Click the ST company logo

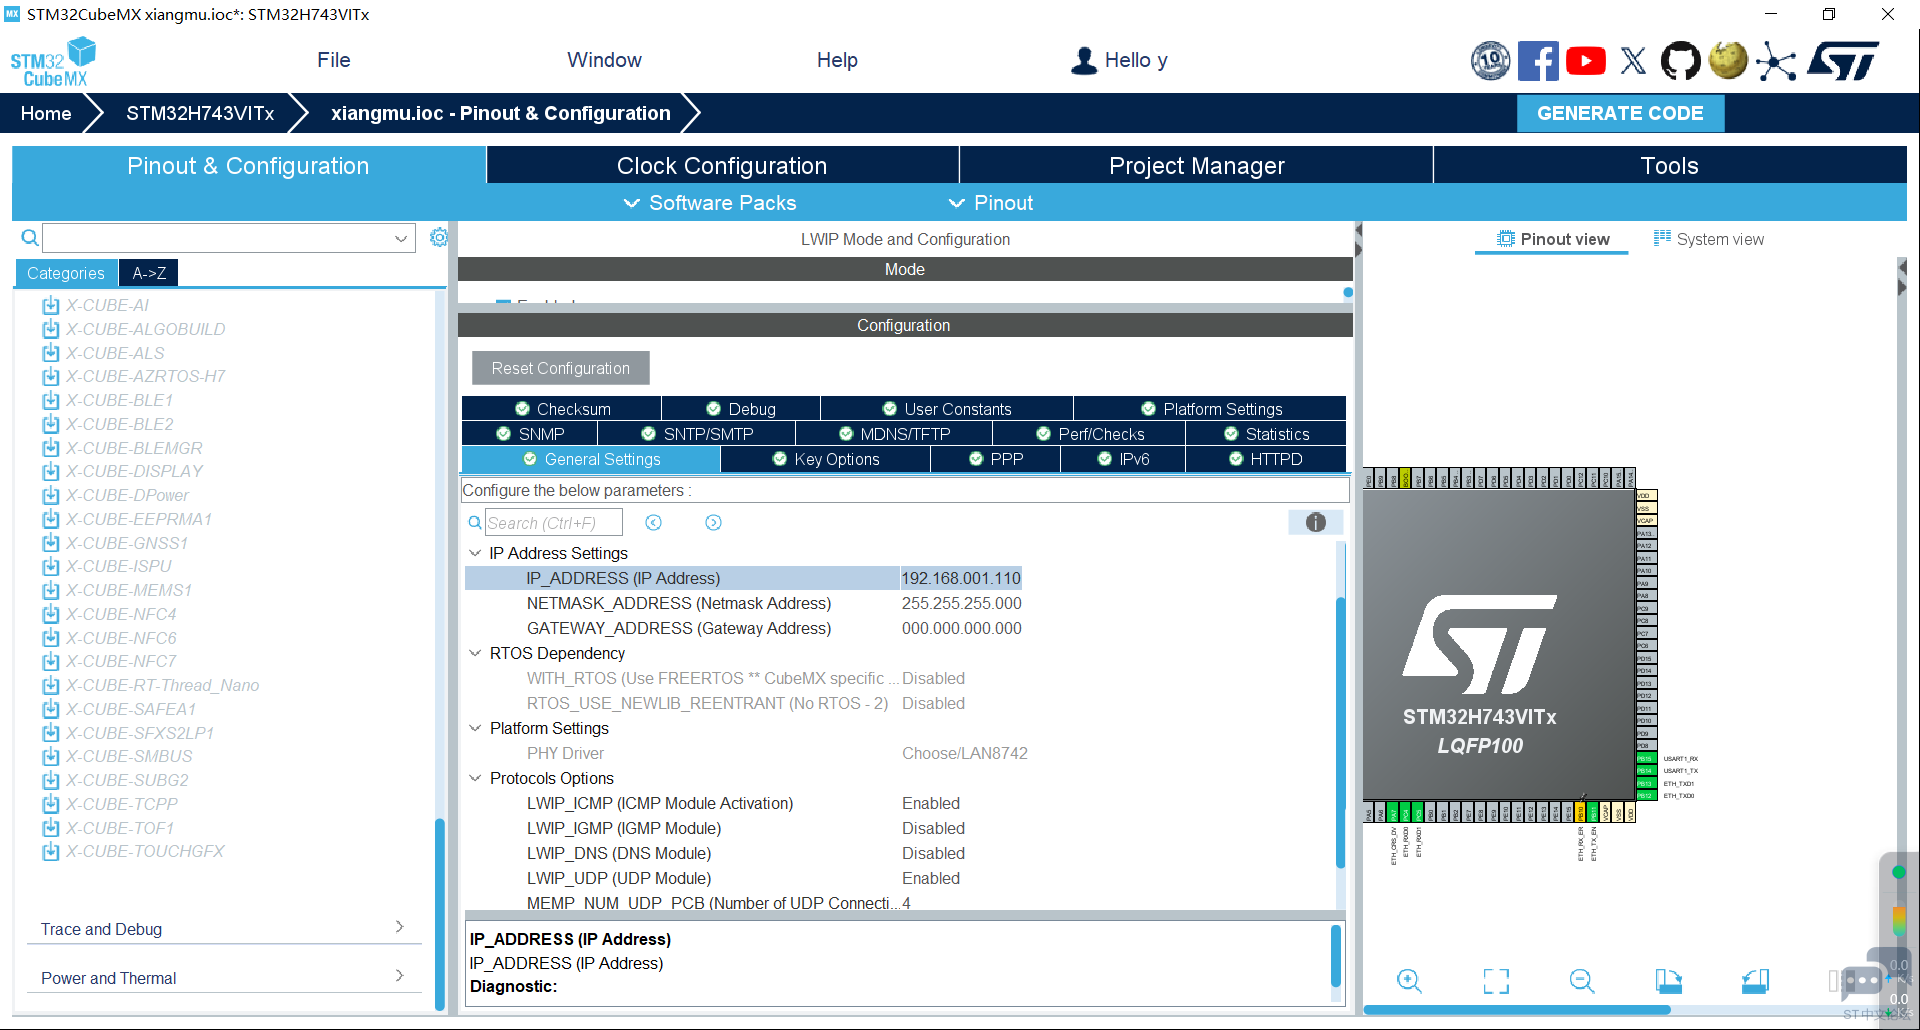tap(1843, 61)
